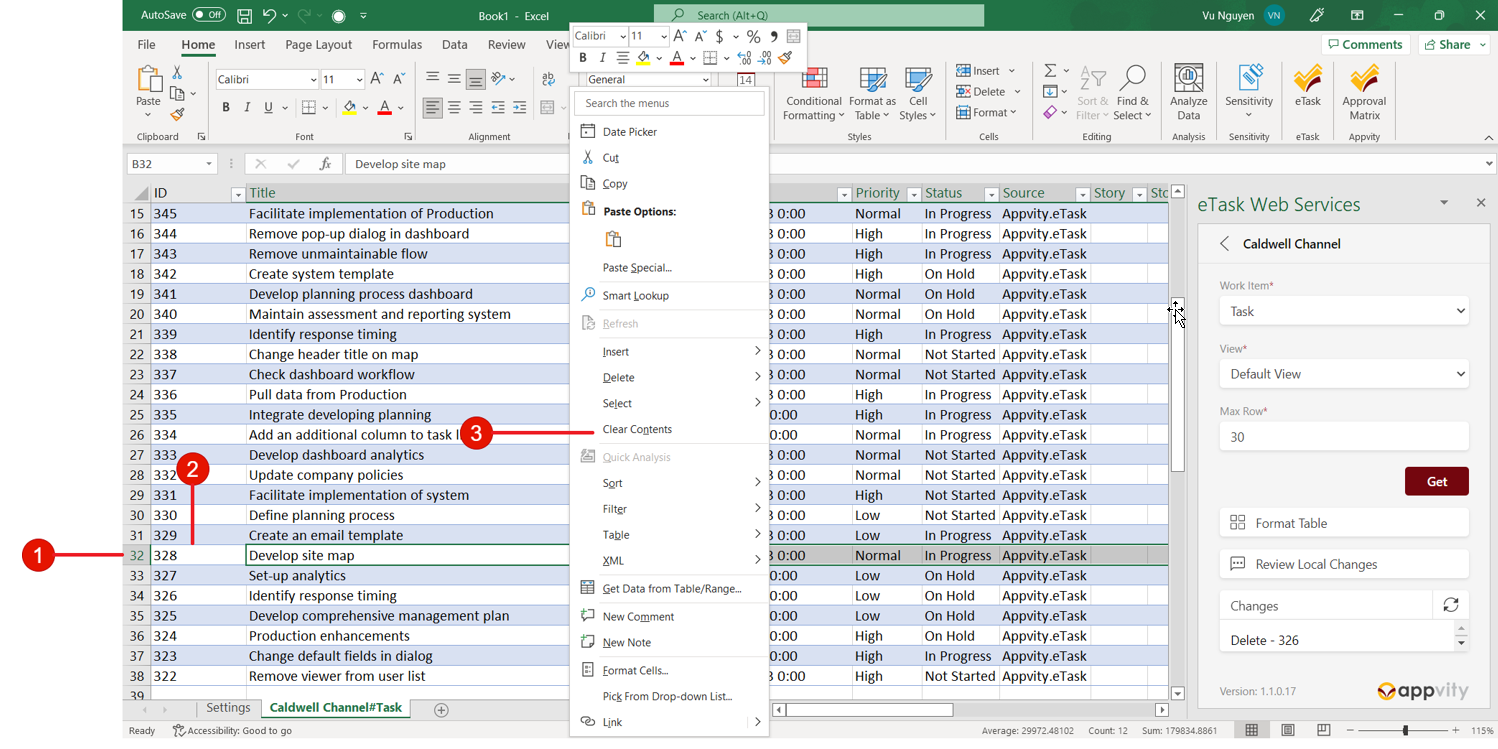
Task: Open the Work Item dropdown
Action: [x=1343, y=311]
